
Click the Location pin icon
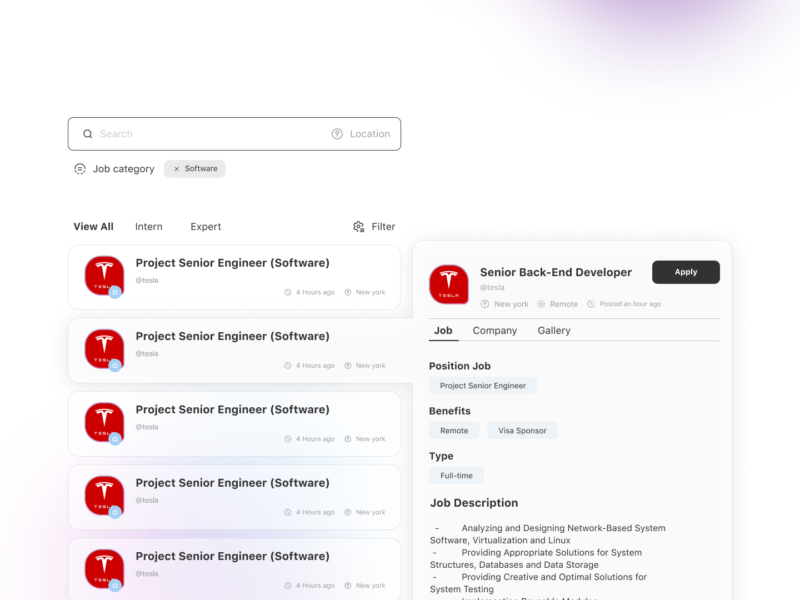[337, 134]
